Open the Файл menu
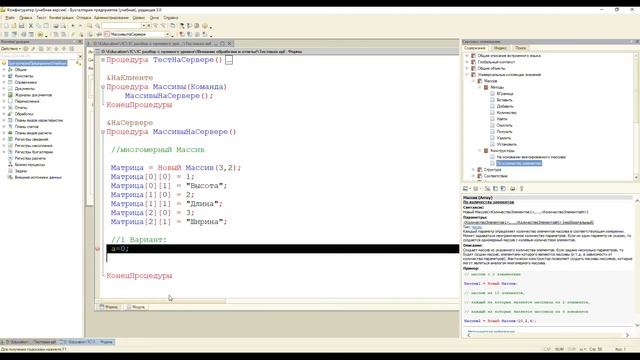 10,18
